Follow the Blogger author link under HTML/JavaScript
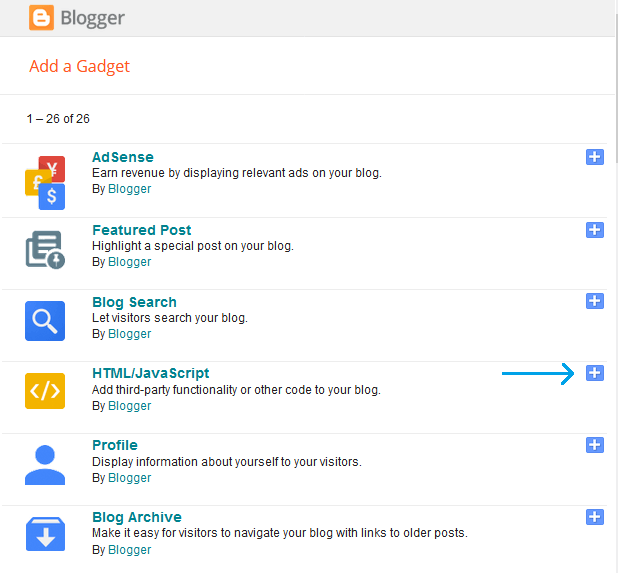This screenshot has width=618, height=573. tap(129, 406)
